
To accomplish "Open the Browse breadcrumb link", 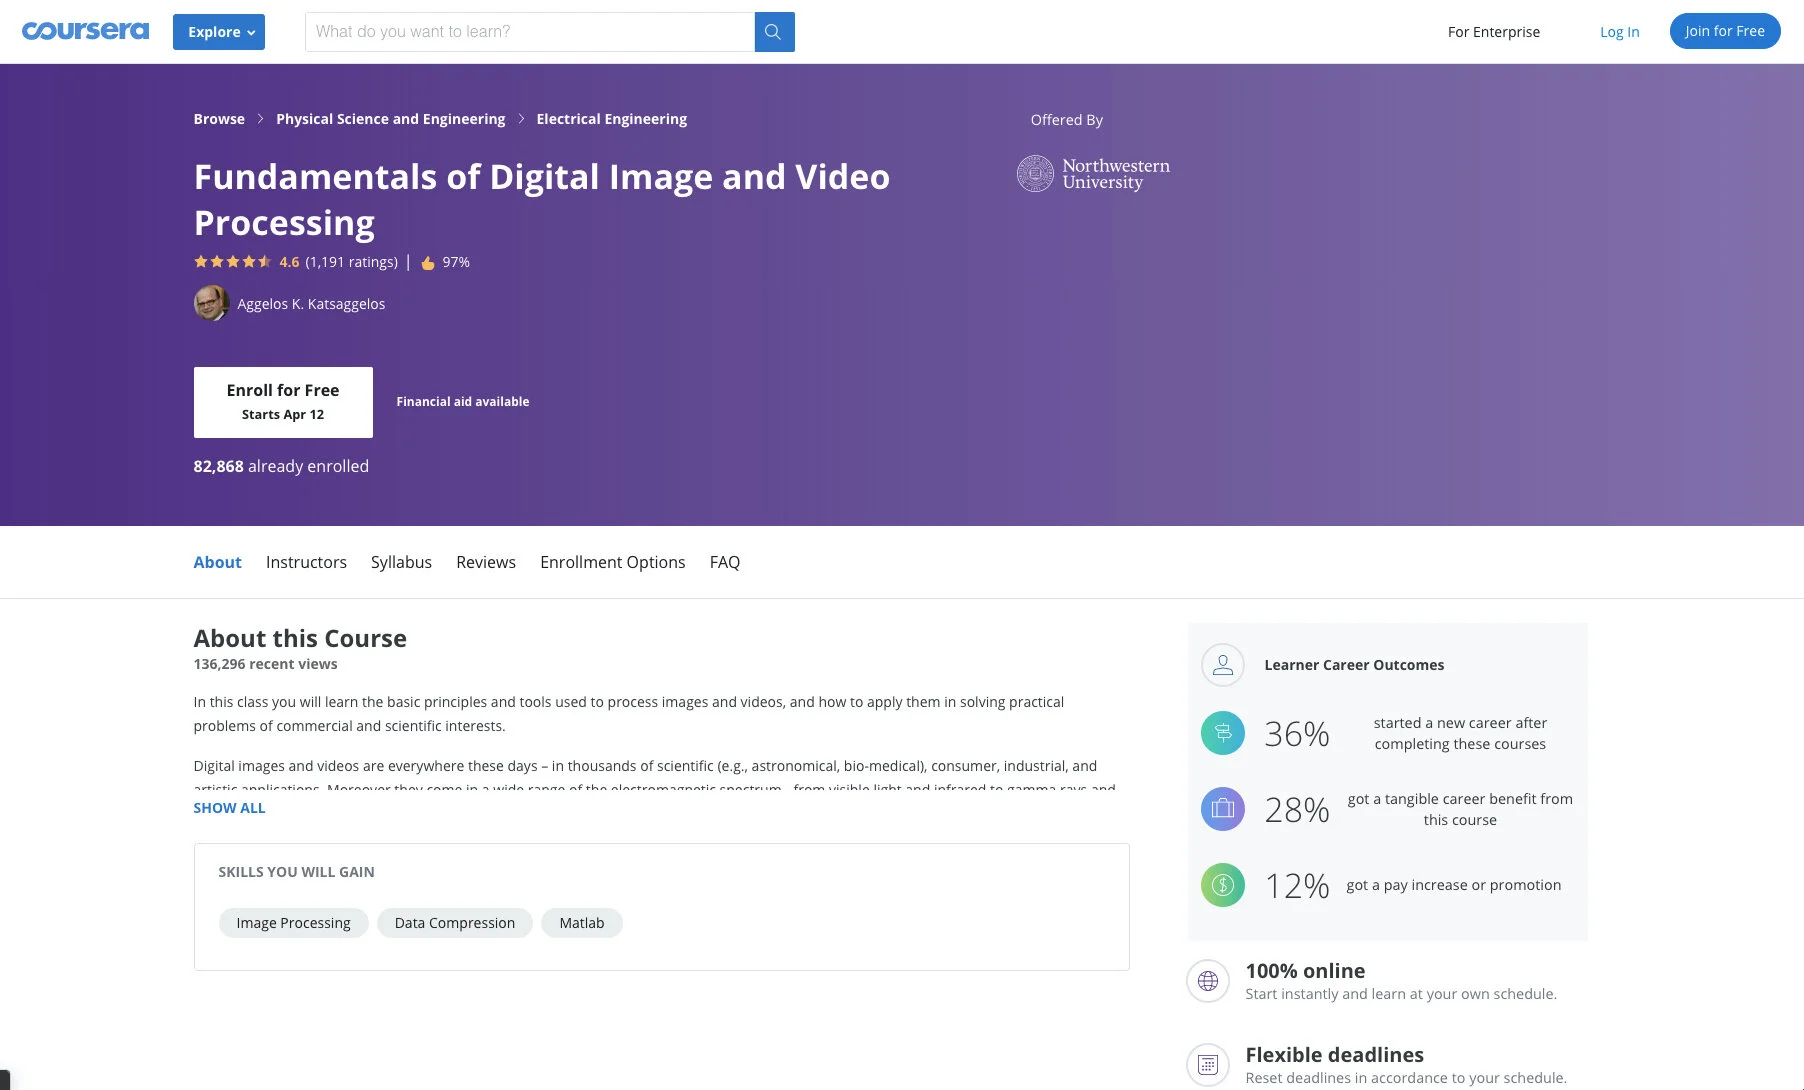I will click(219, 119).
